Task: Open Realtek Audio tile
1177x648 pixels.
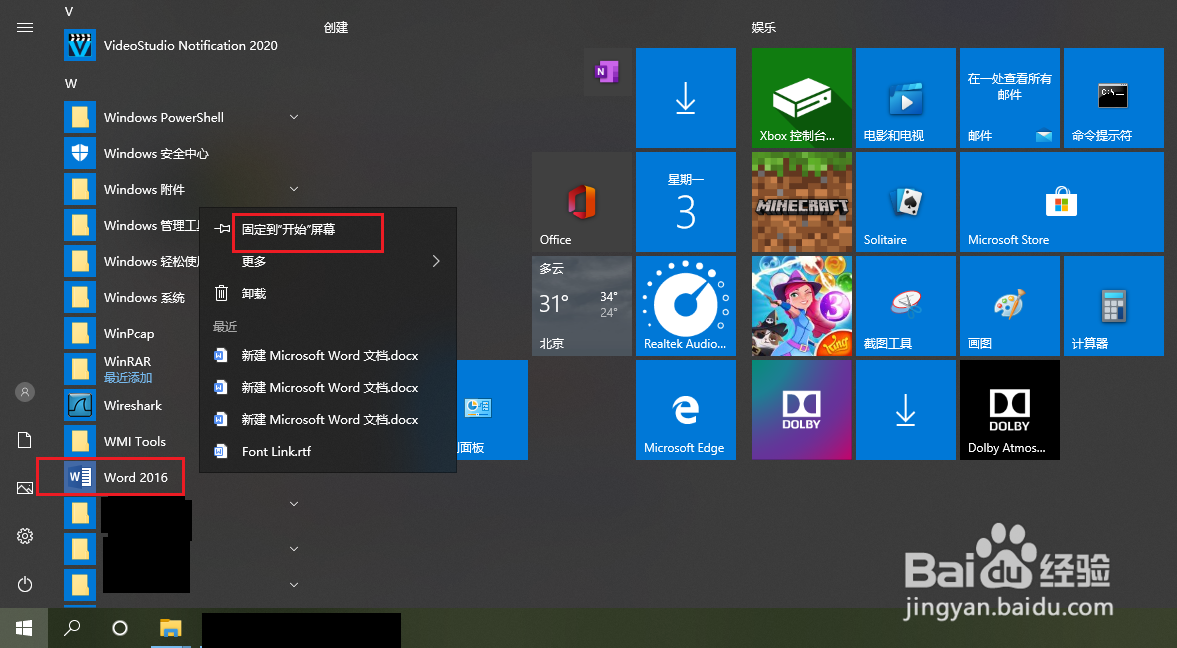Action: click(x=686, y=306)
